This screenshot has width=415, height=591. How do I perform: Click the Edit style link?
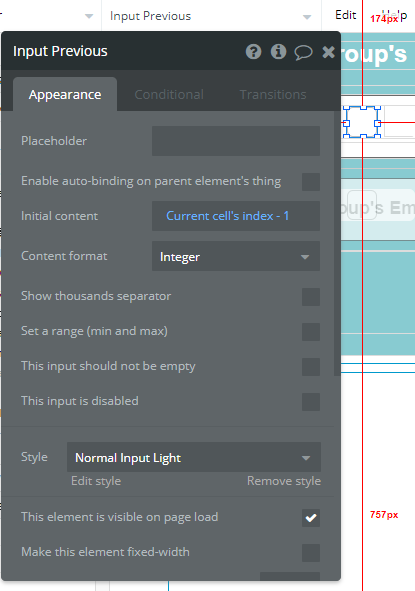pyautogui.click(x=96, y=481)
